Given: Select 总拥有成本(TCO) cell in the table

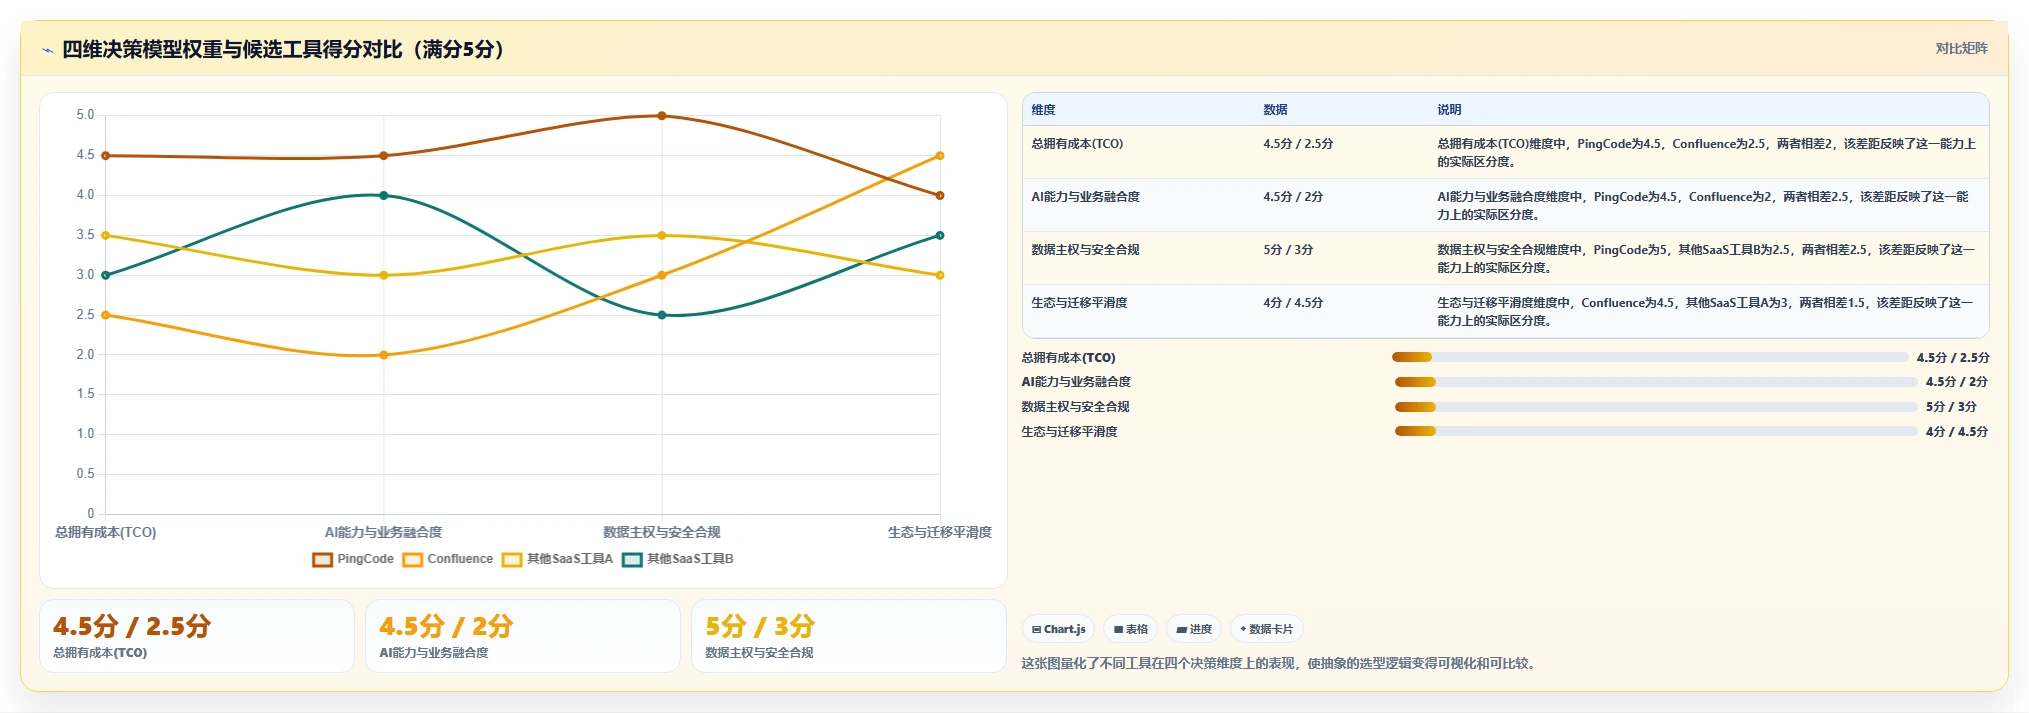Looking at the screenshot, I should click(x=1139, y=152).
